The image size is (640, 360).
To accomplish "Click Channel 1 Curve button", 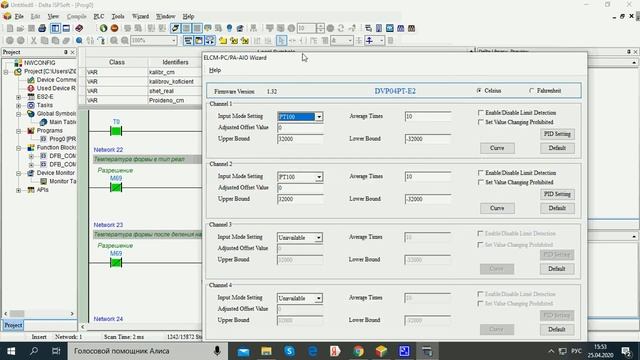I will pos(497,148).
